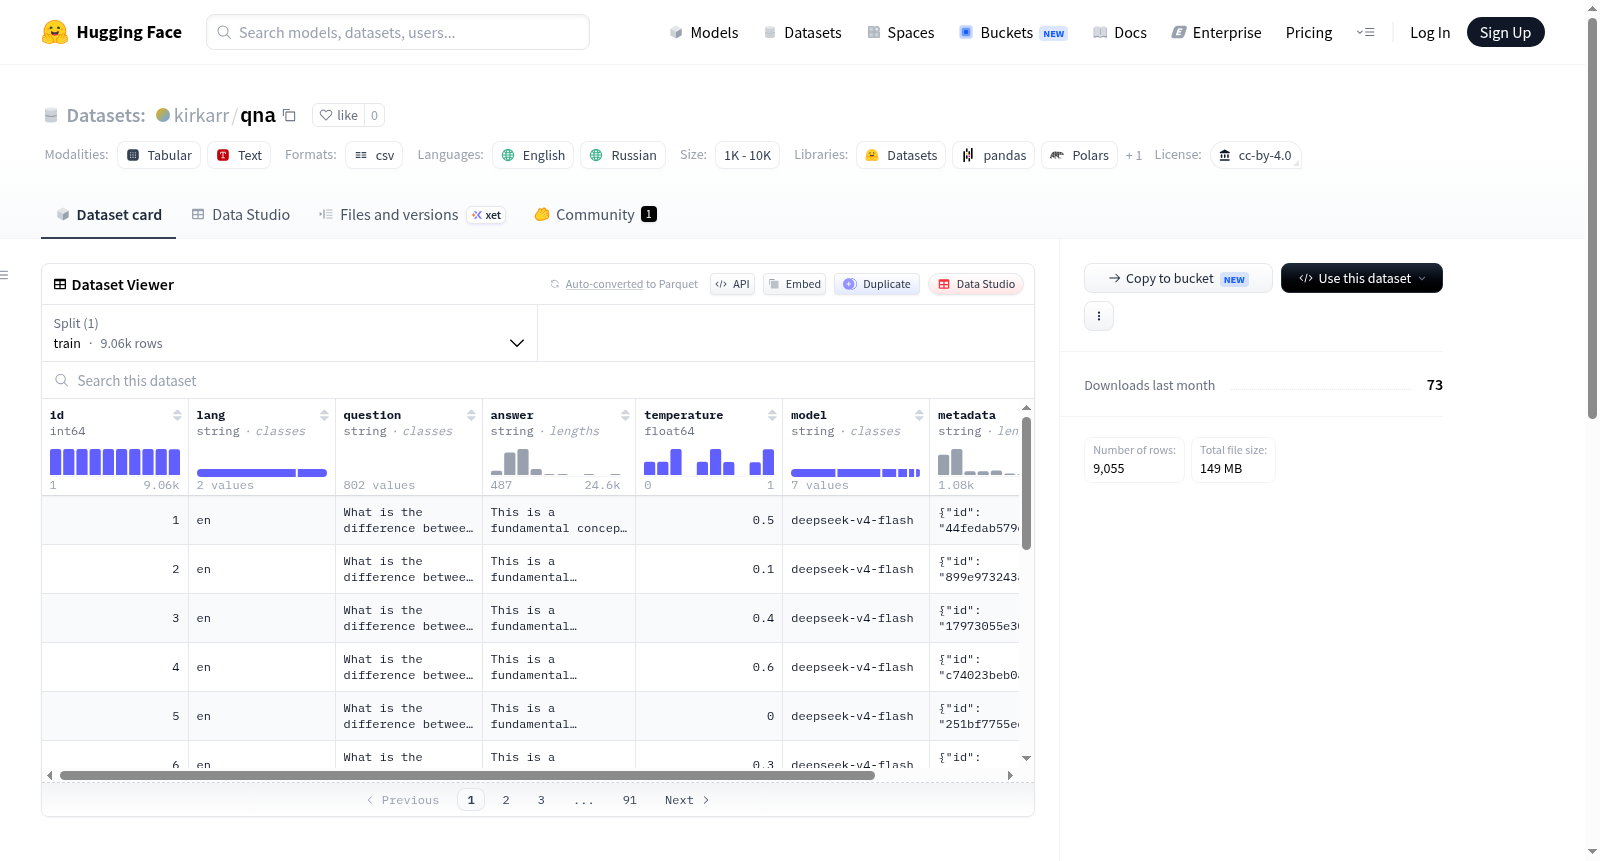Sort the lang column
The height and width of the screenshot is (861, 1600).
(324, 415)
